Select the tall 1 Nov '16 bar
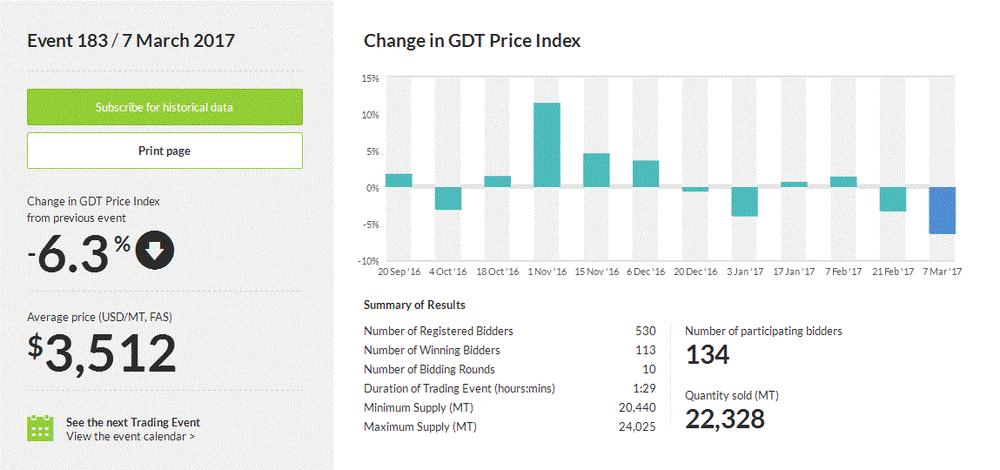 point(546,145)
